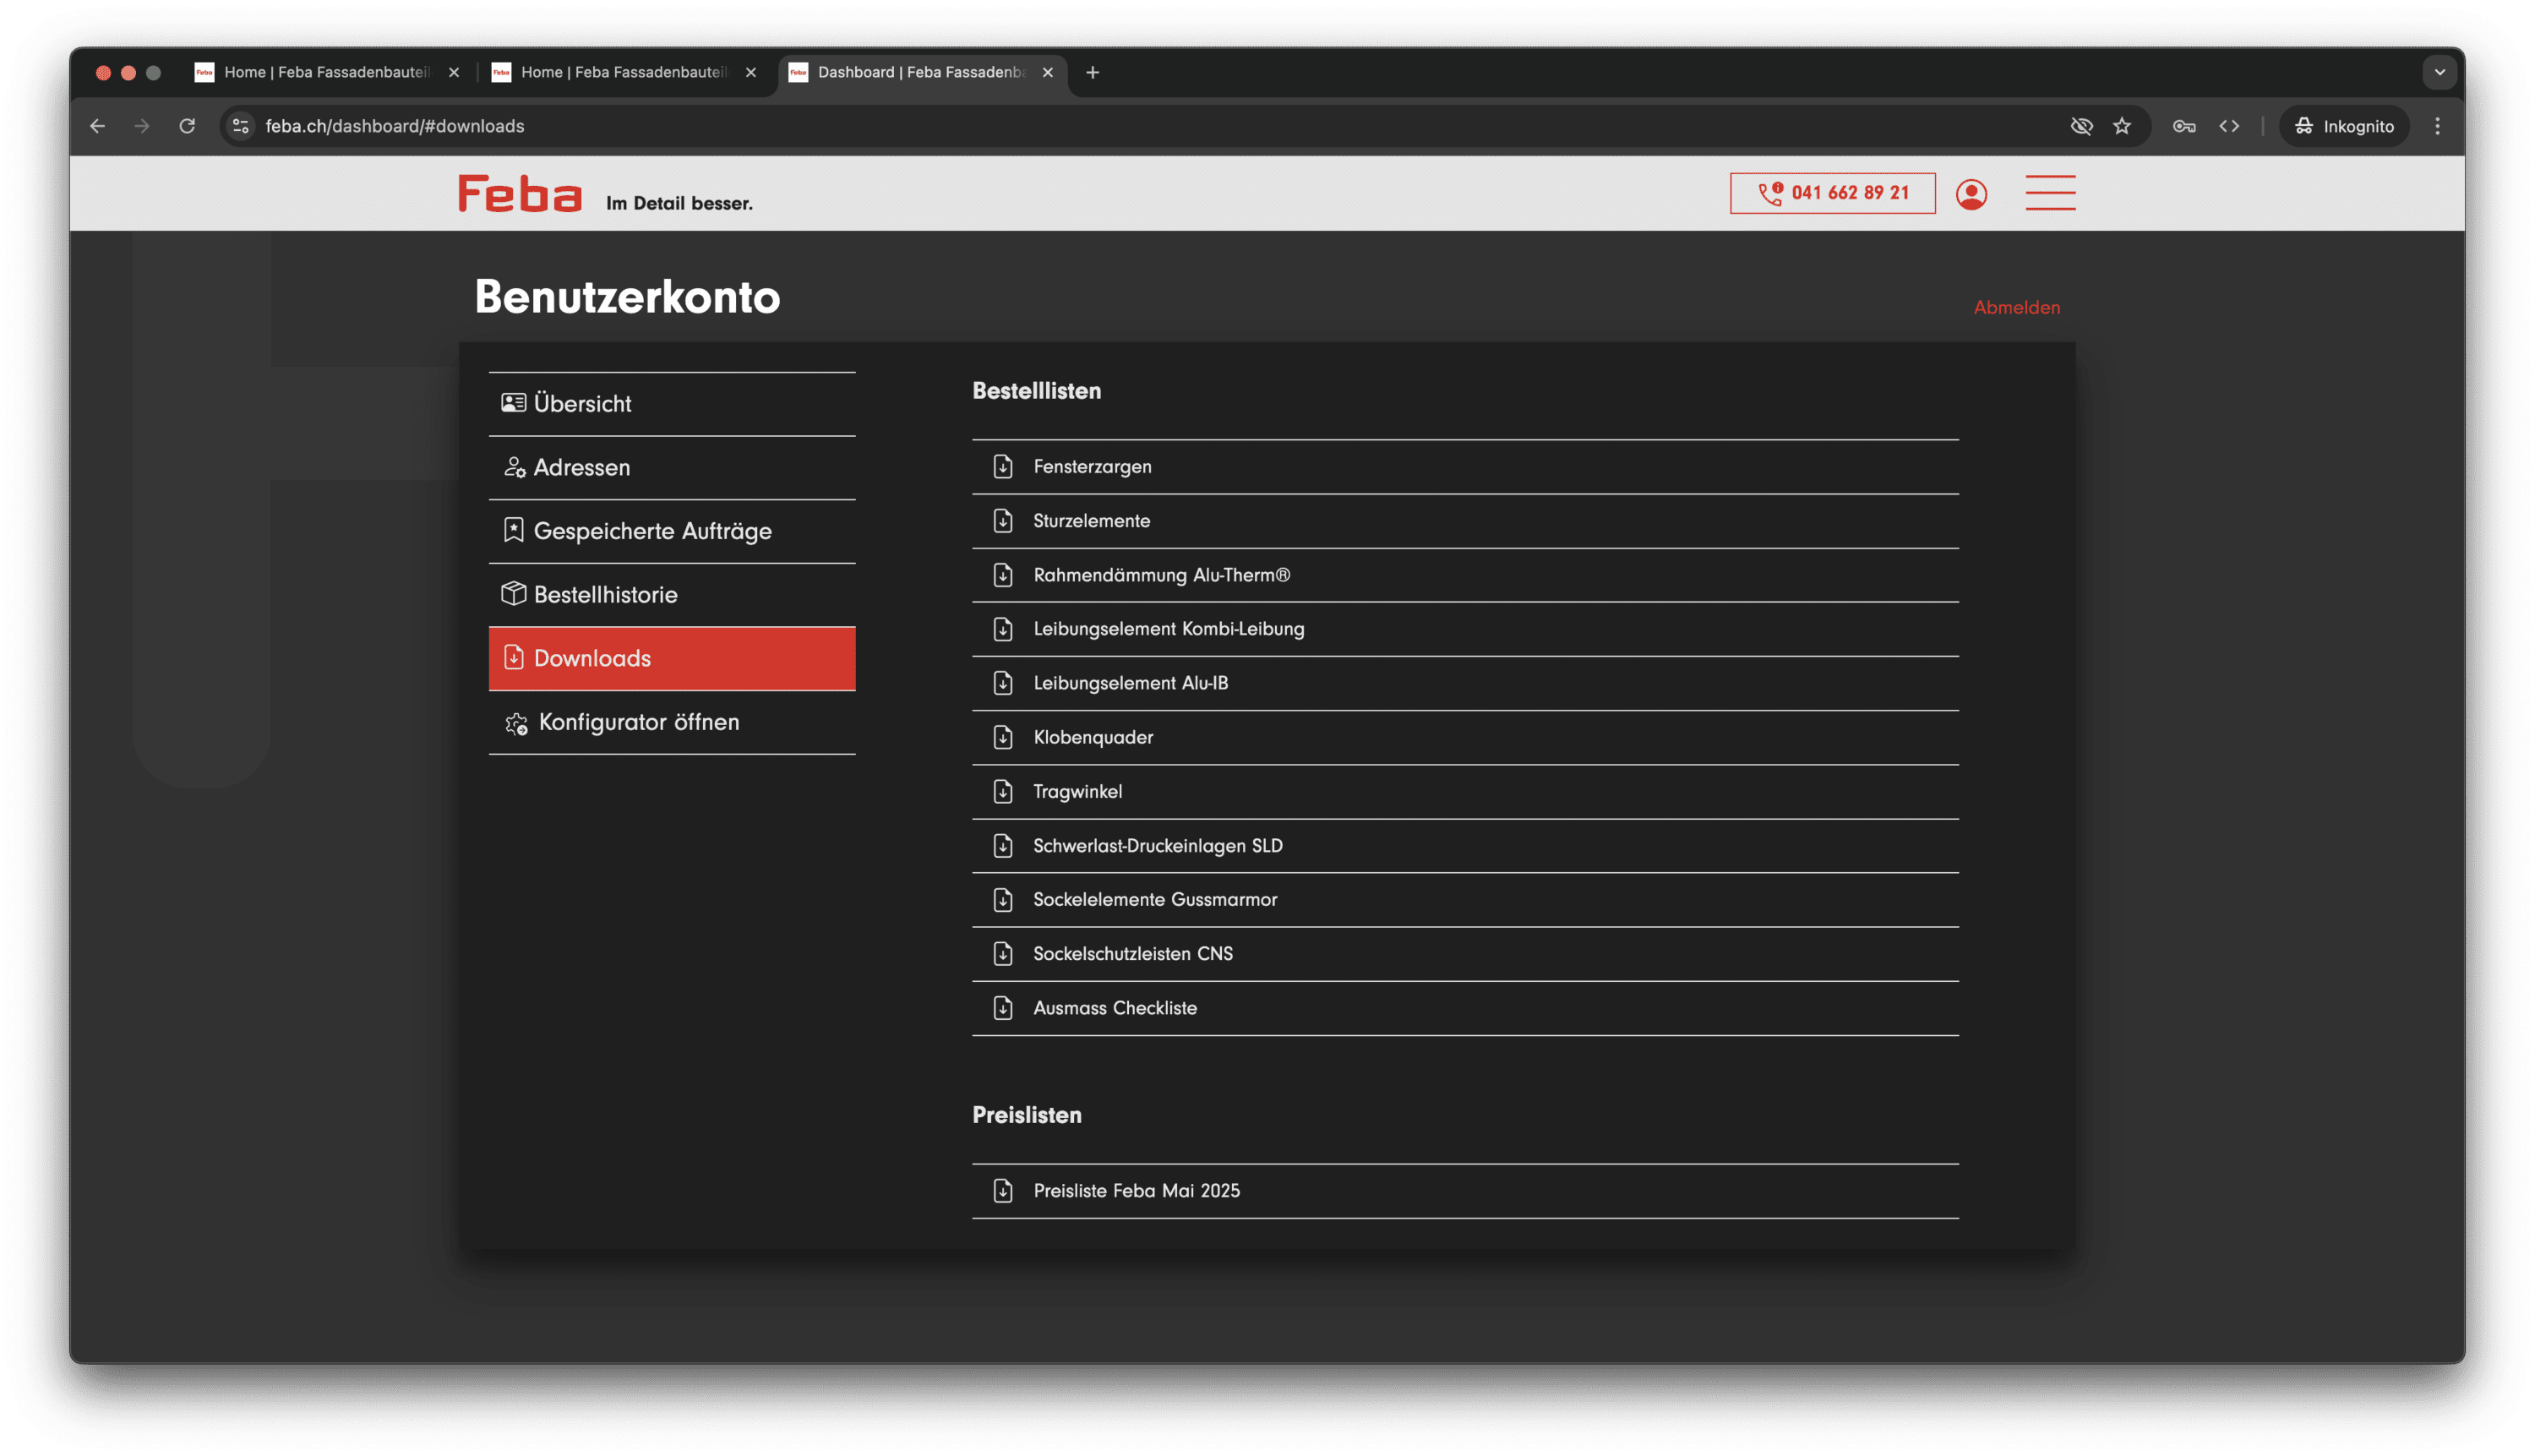Click download icon for Ausmass Checkliste
The image size is (2535, 1456).
tap(1003, 1008)
